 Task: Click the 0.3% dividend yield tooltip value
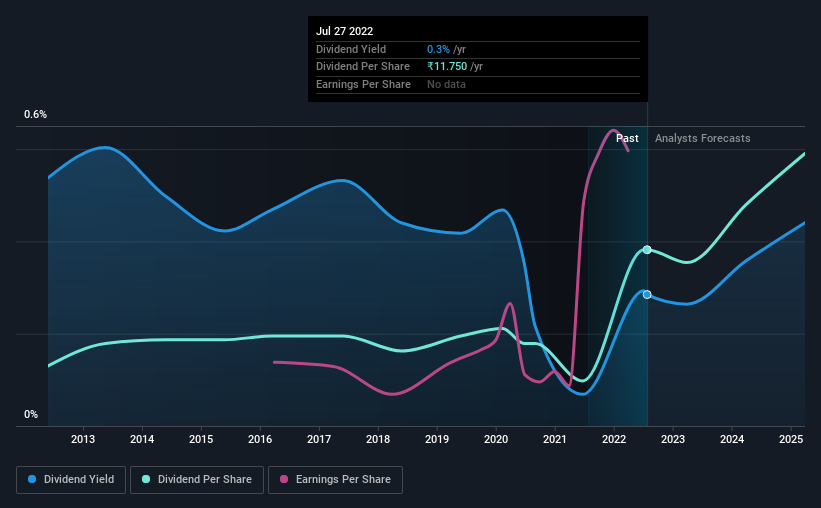[x=438, y=49]
